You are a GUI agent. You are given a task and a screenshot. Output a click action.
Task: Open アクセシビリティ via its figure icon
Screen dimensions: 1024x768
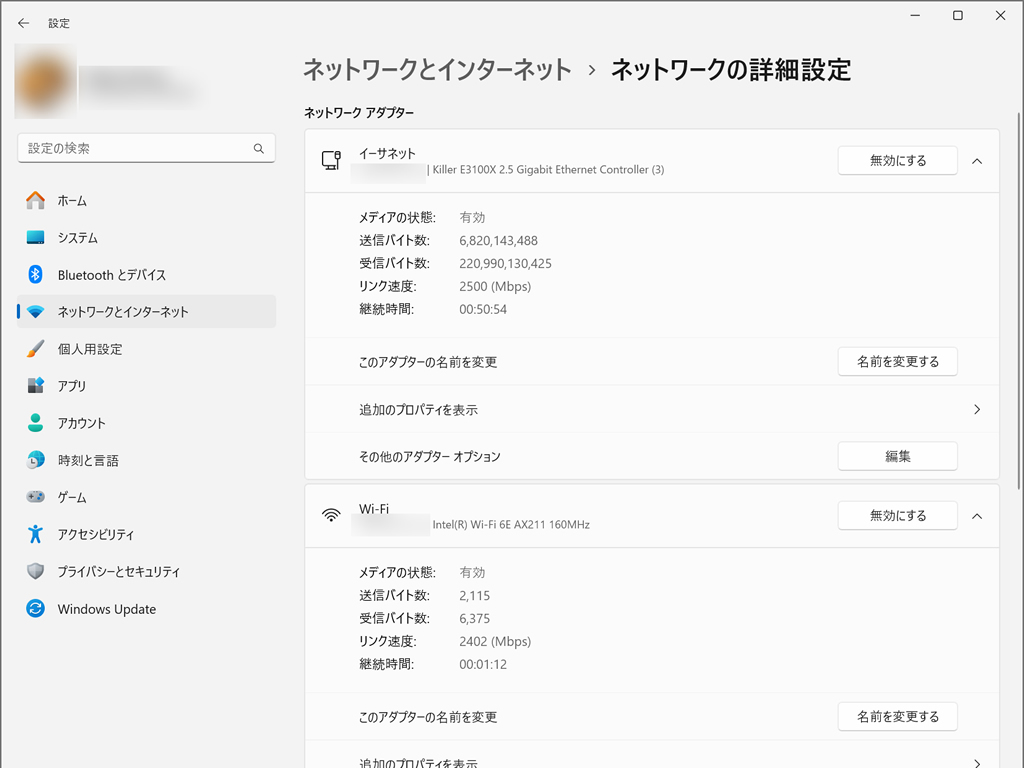(35, 534)
